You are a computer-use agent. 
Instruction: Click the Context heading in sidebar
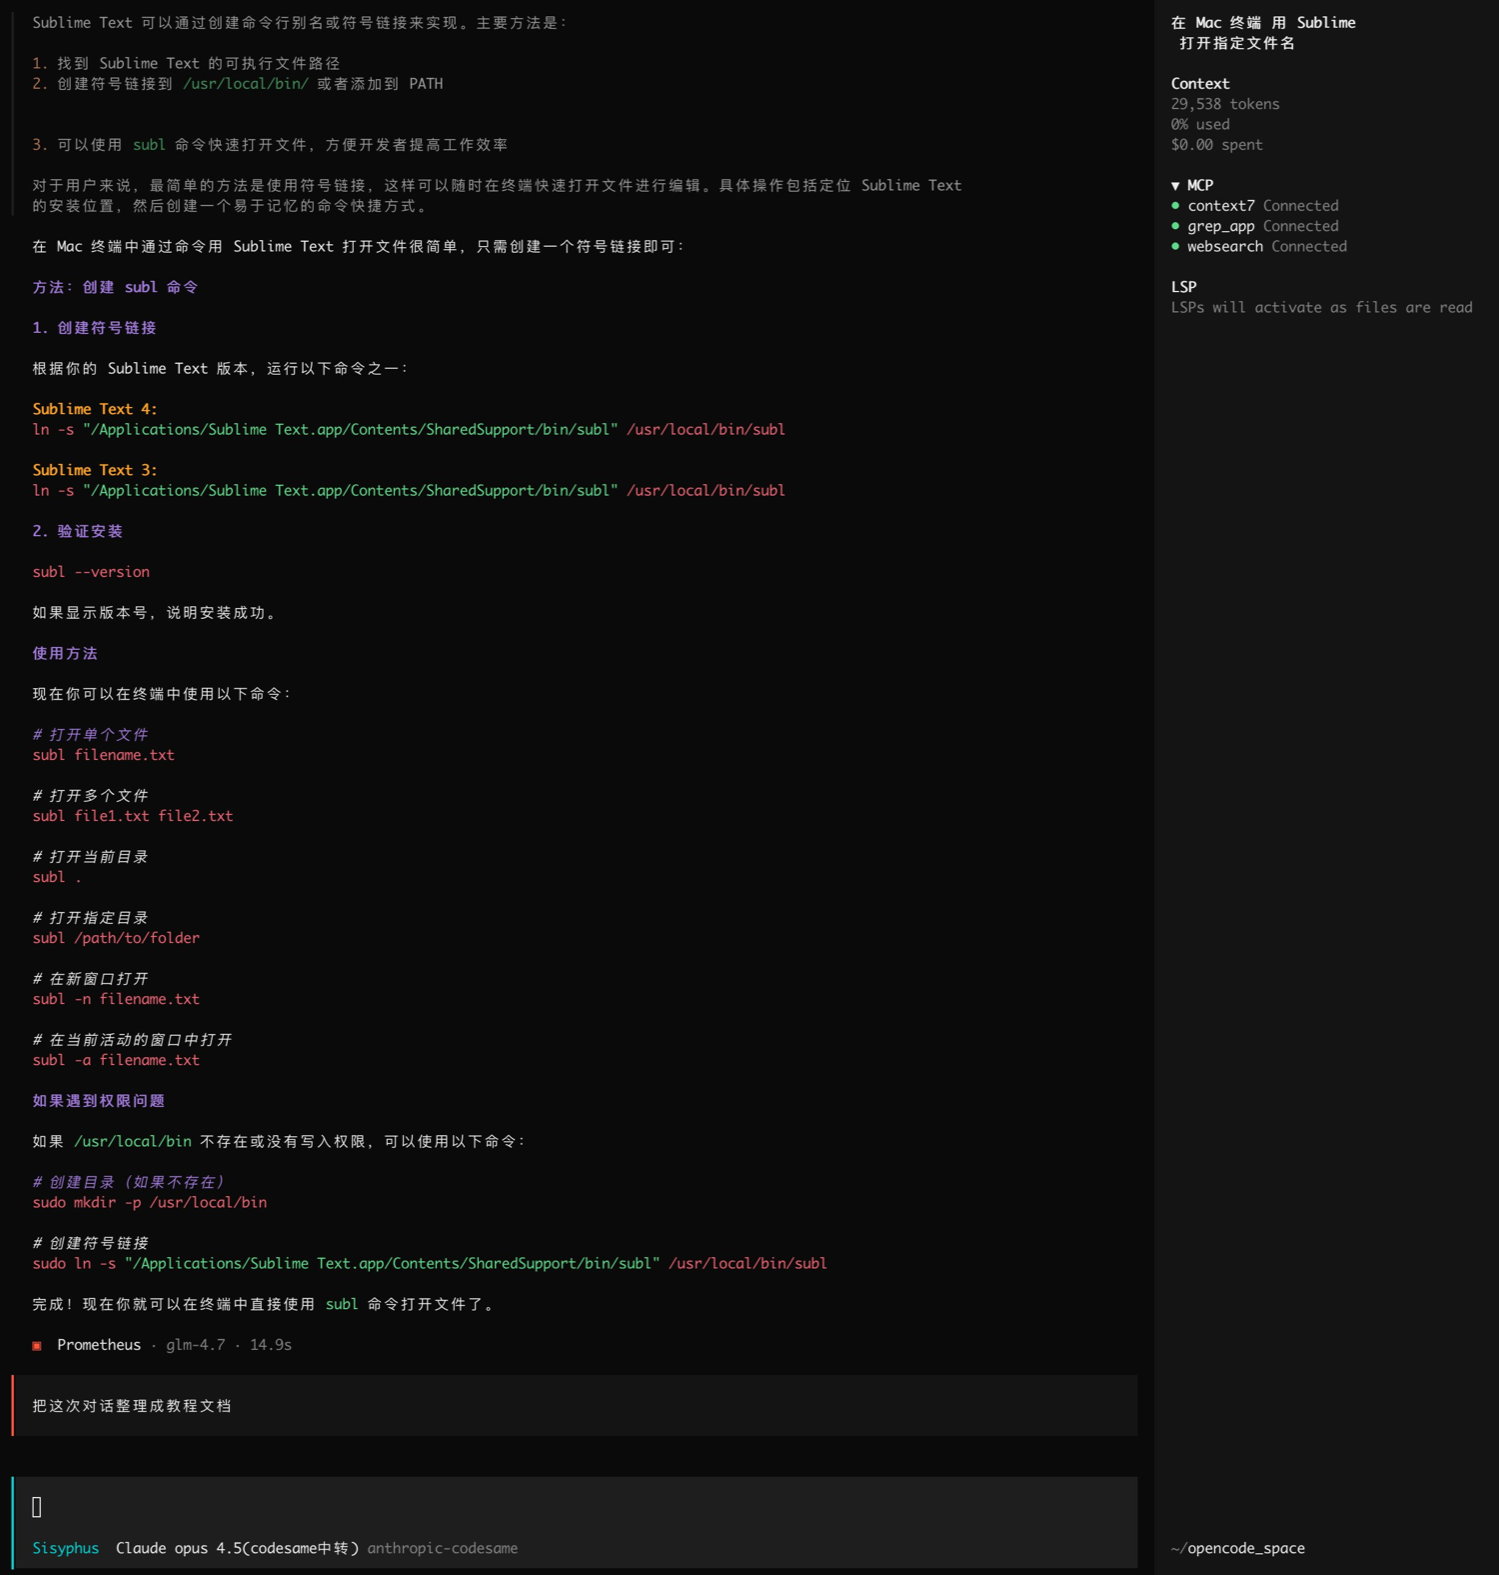[x=1200, y=84]
